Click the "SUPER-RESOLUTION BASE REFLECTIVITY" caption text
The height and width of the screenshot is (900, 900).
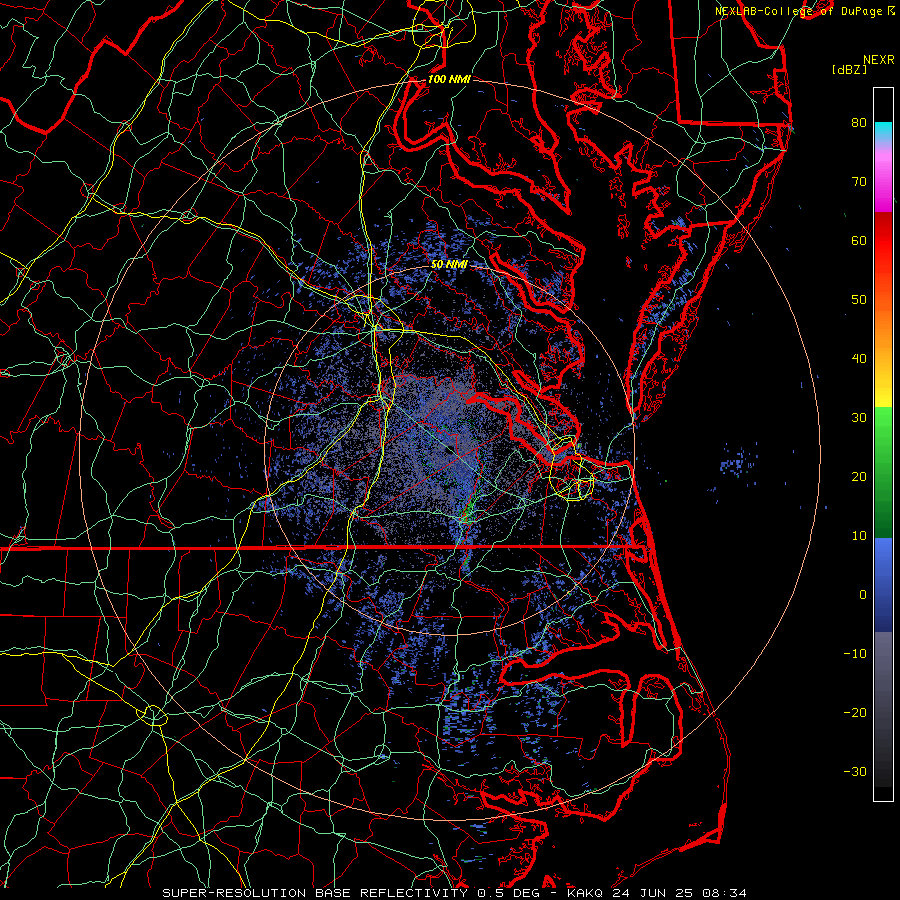click(x=315, y=893)
